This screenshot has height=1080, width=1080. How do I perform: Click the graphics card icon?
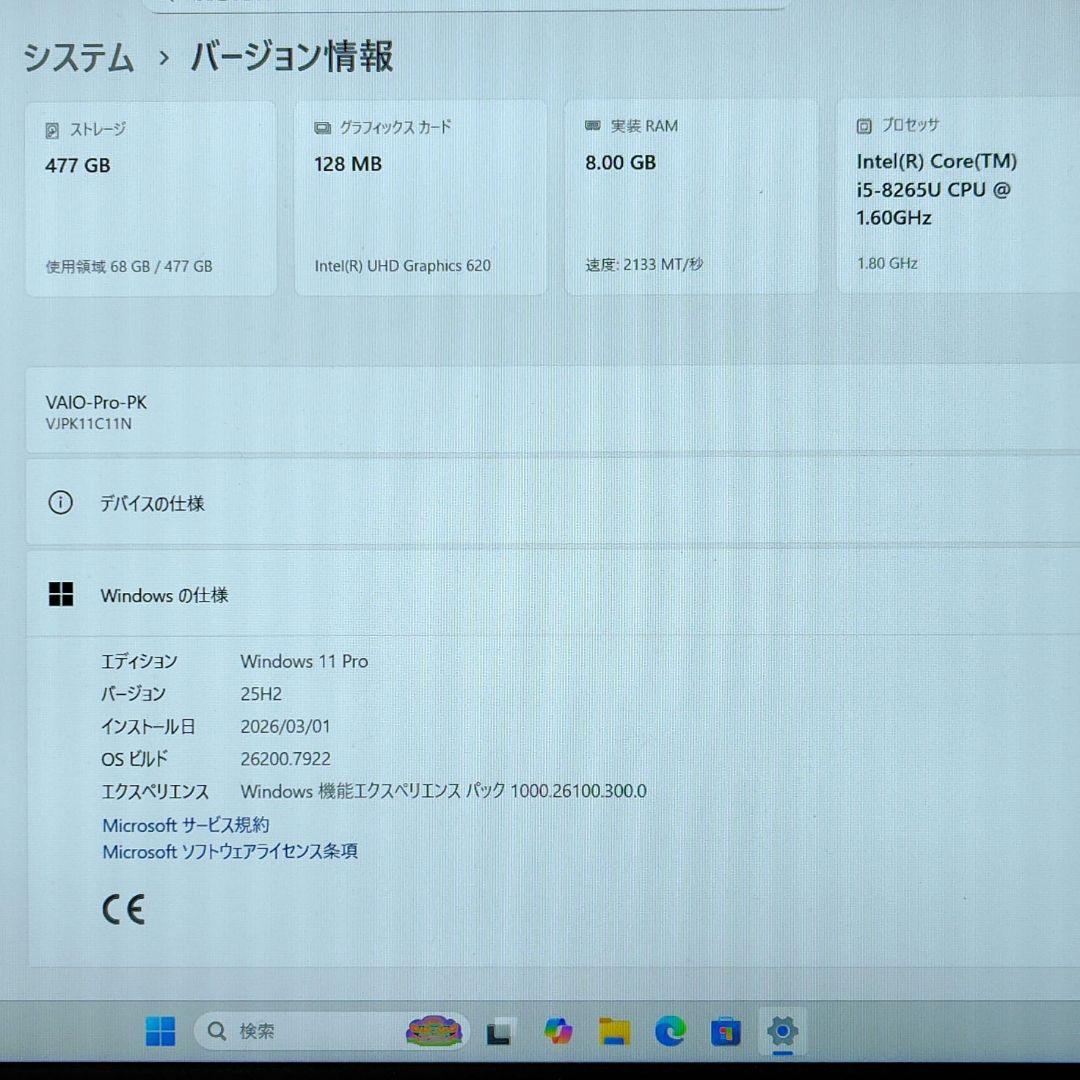click(322, 128)
